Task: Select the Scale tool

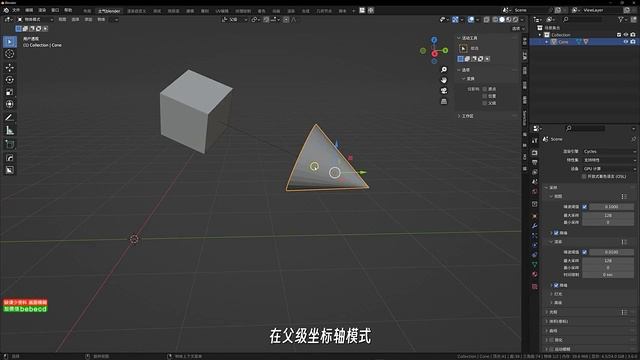Action: point(10,92)
